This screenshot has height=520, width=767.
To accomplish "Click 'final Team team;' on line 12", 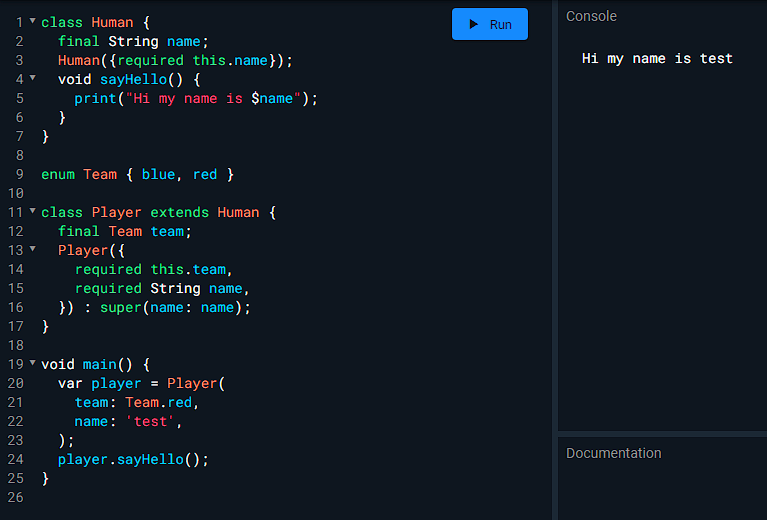I will [124, 231].
